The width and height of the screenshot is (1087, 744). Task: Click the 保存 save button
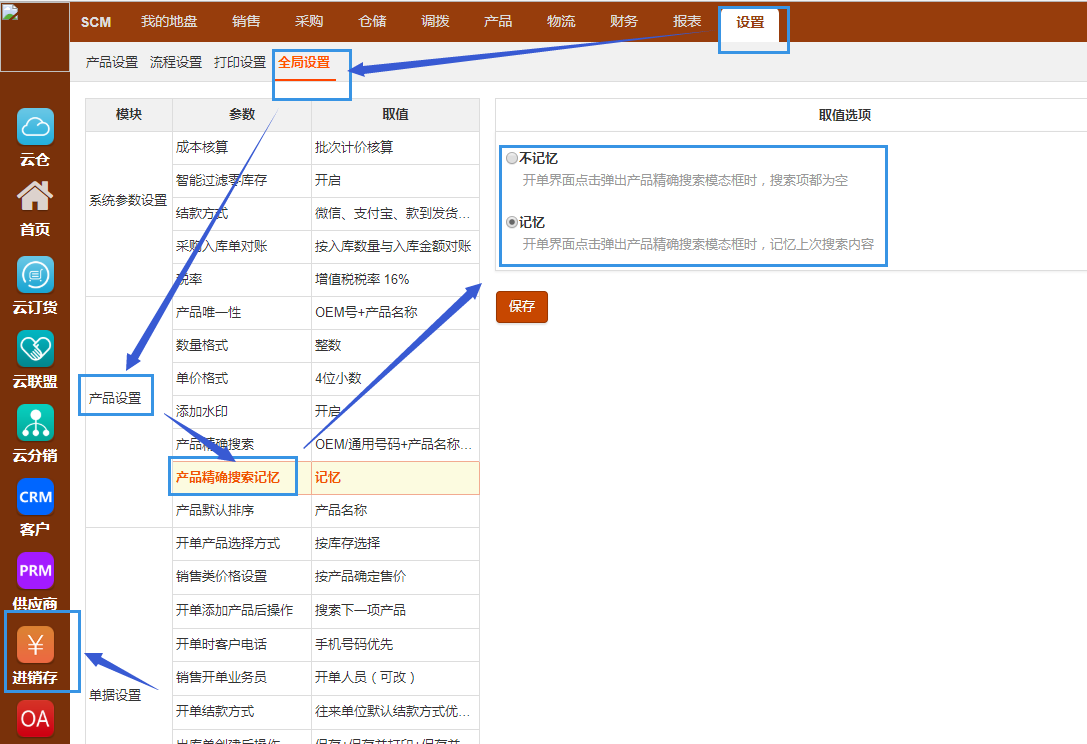click(522, 306)
